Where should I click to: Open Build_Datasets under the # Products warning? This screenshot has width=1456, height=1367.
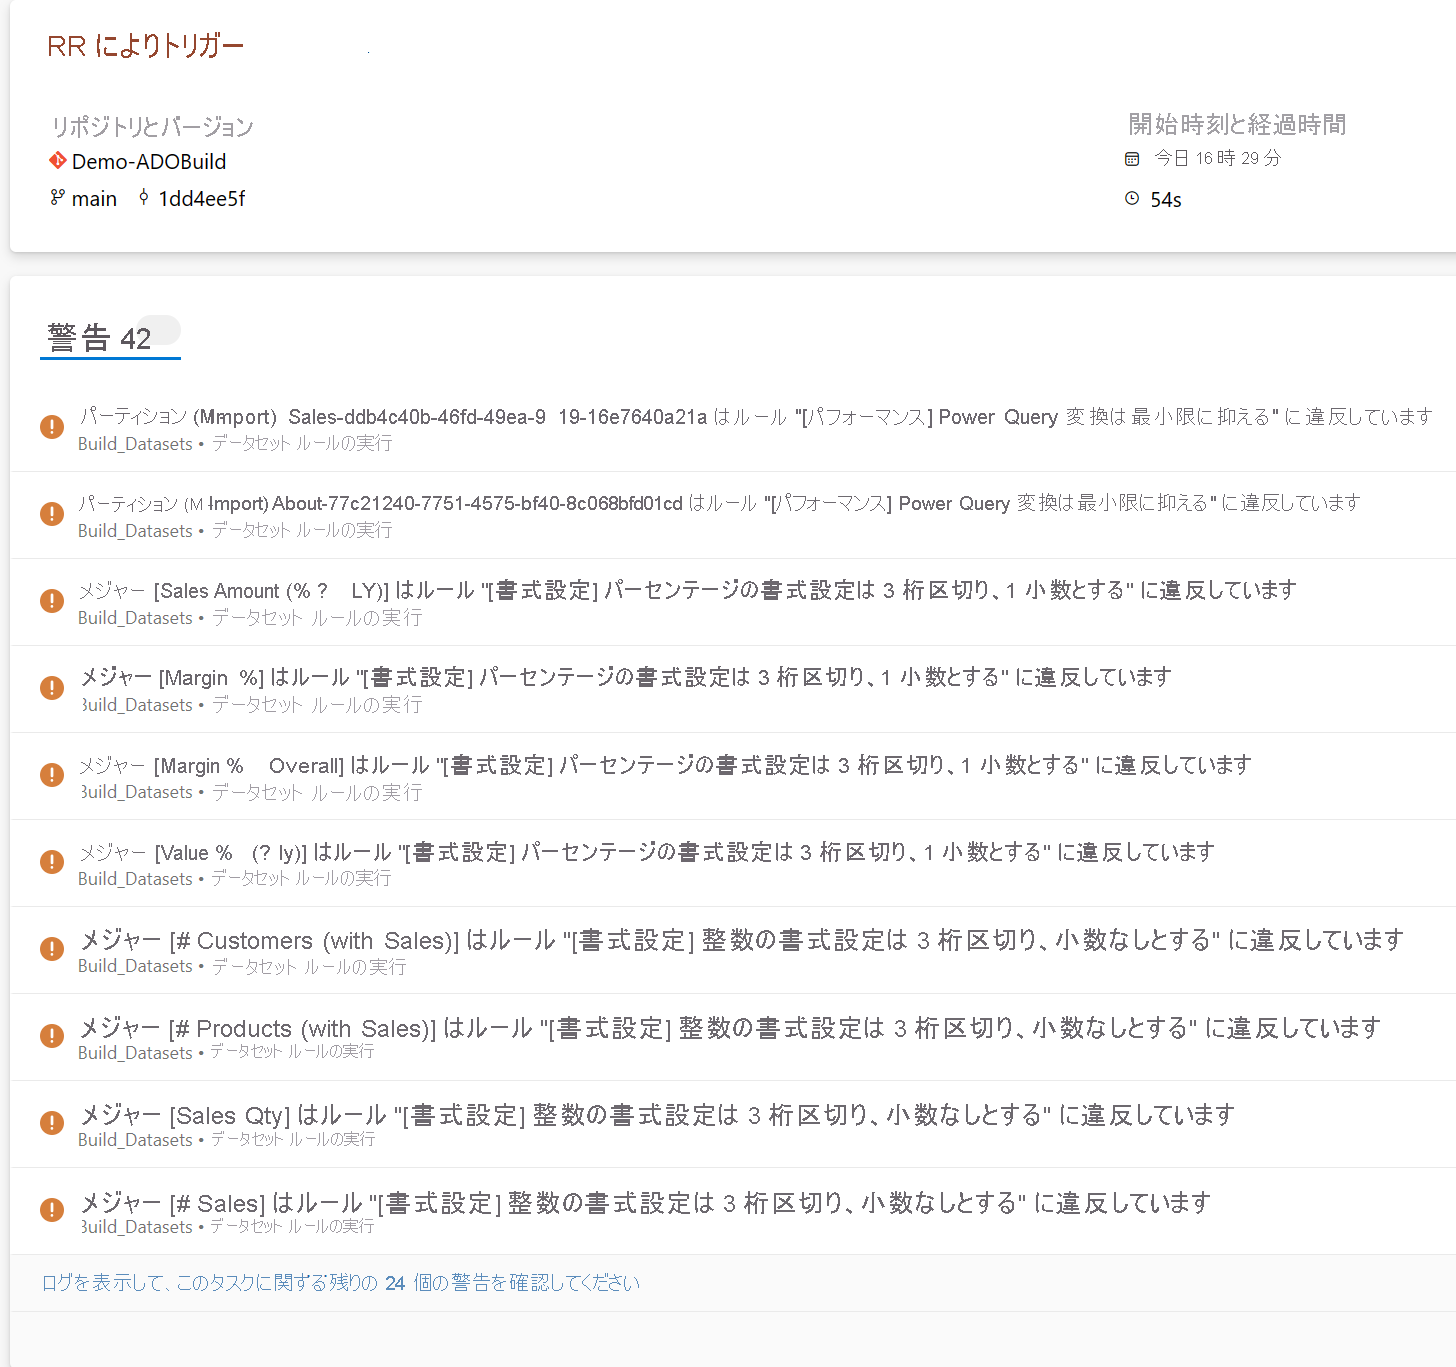click(x=134, y=1053)
